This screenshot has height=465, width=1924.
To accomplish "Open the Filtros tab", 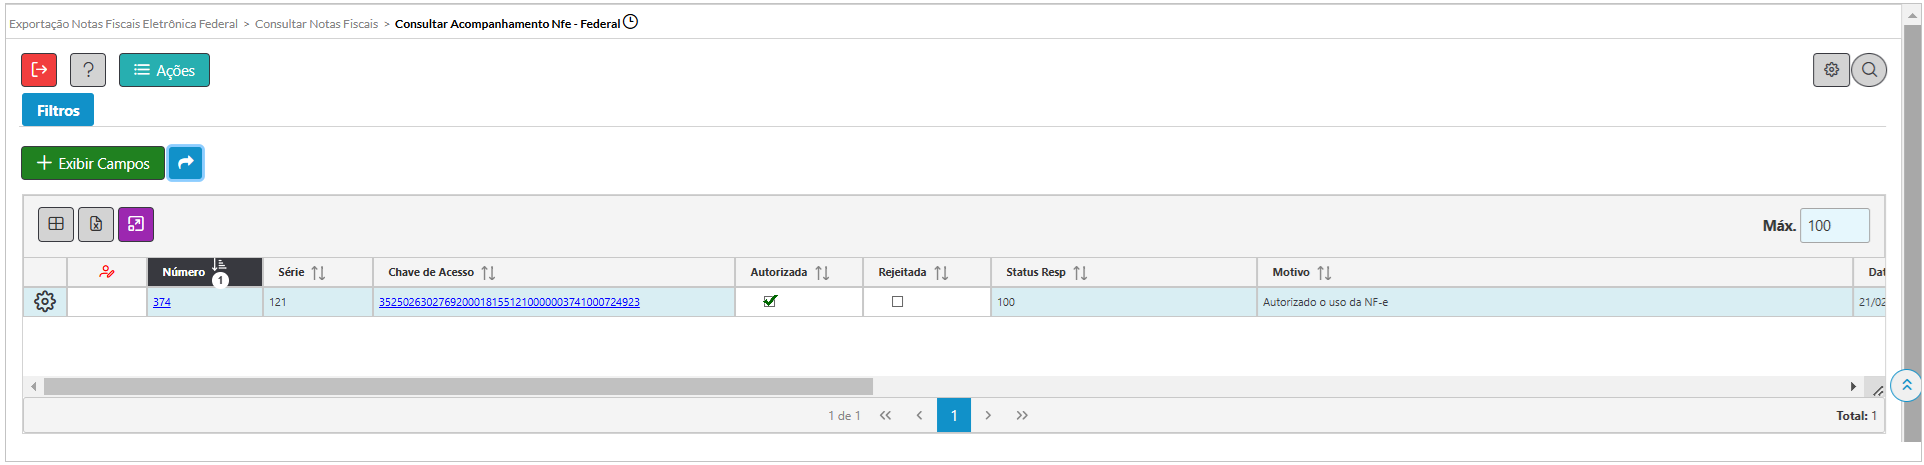I will pos(58,110).
